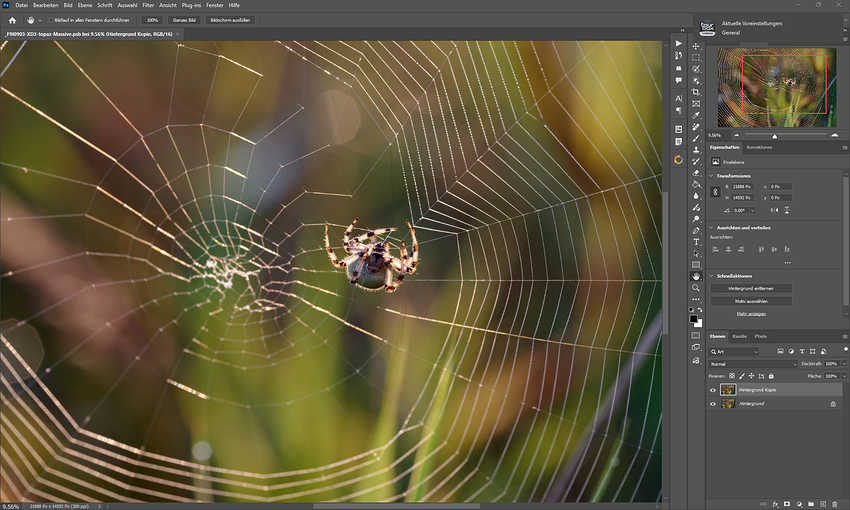Select the Eyedropper tool
This screenshot has width=850, height=510.
(x=696, y=115)
